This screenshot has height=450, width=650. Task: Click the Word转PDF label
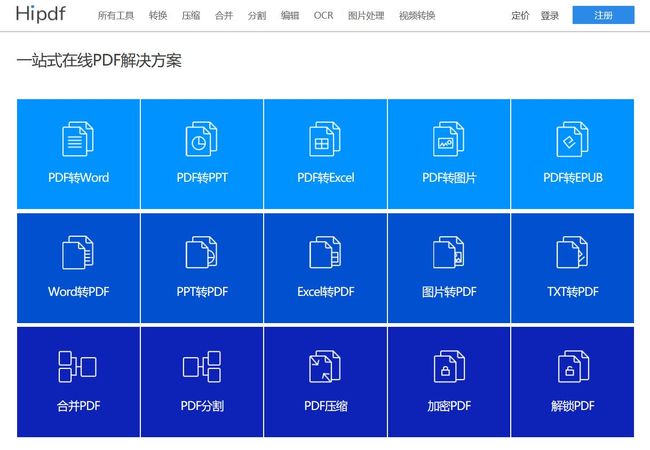78,292
